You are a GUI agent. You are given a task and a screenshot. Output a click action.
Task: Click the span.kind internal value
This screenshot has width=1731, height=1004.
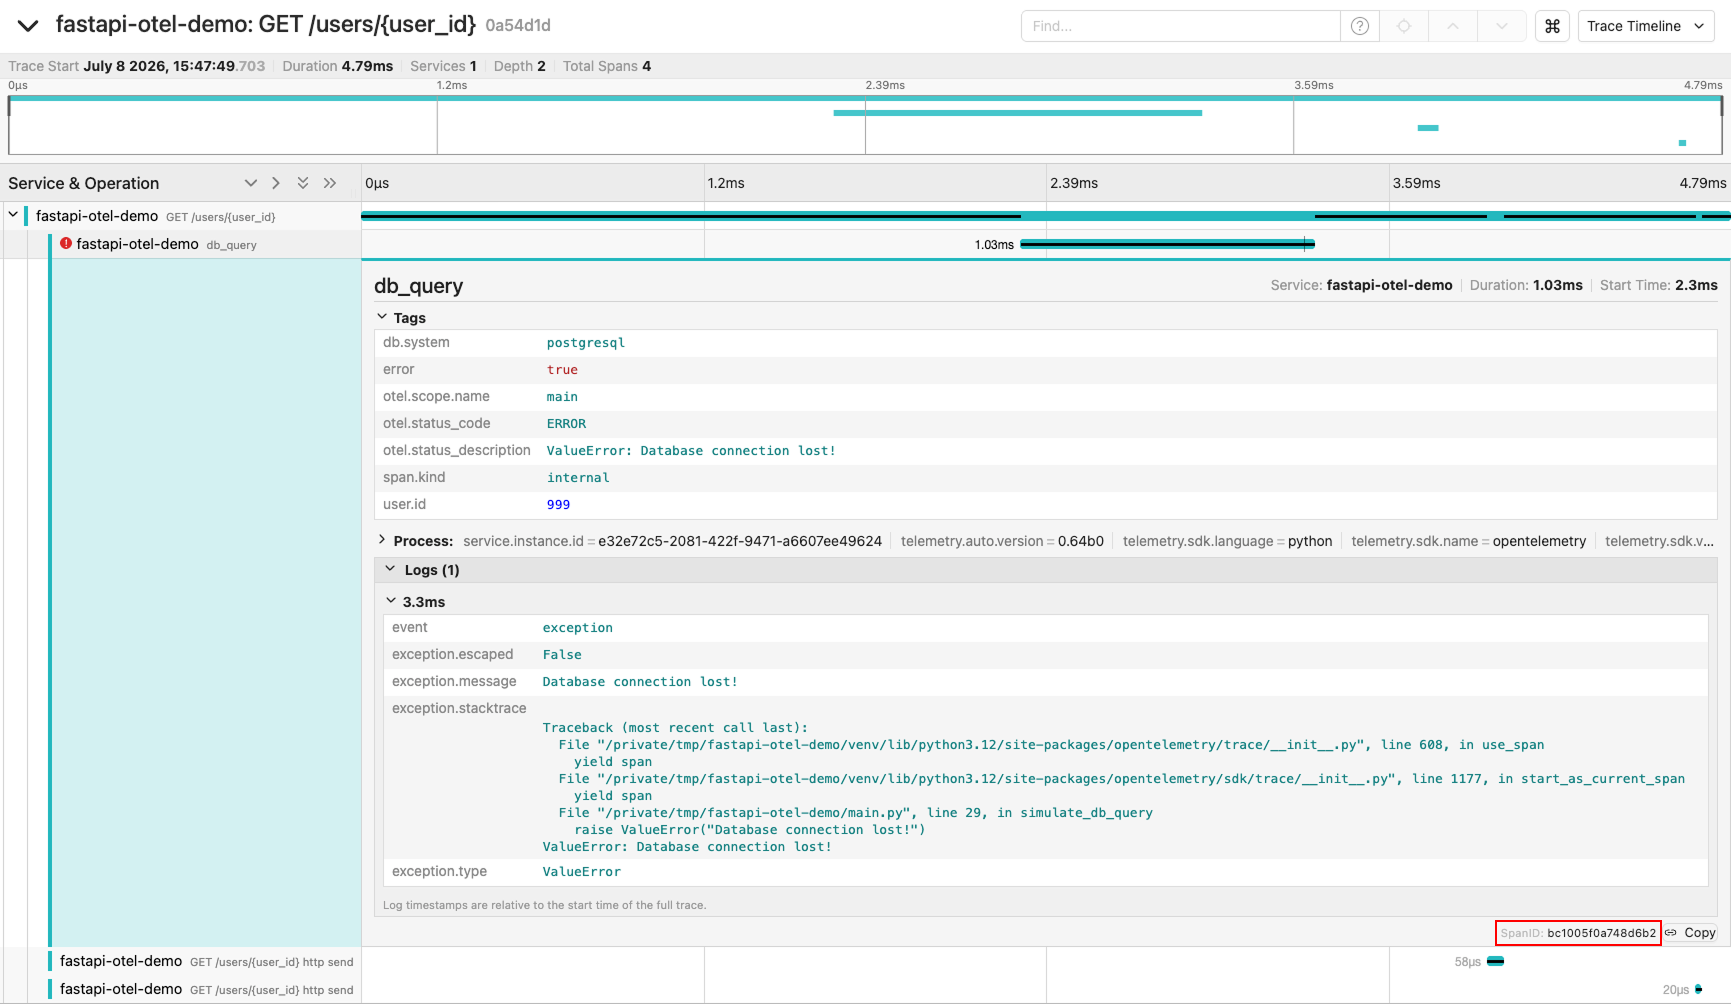click(x=578, y=478)
